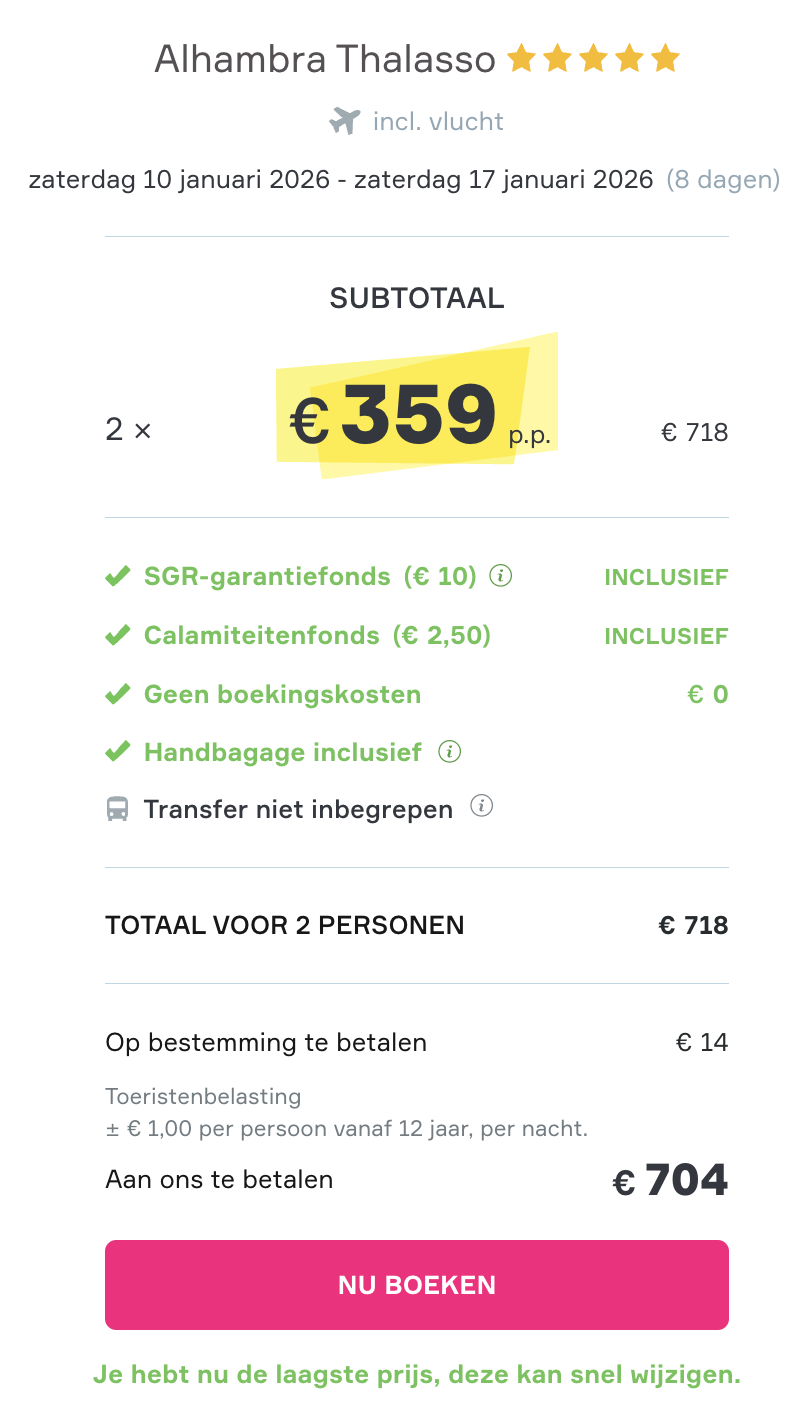Click the checkmark next to Calamiteitenfonds
810x1412 pixels.
pyautogui.click(x=117, y=634)
